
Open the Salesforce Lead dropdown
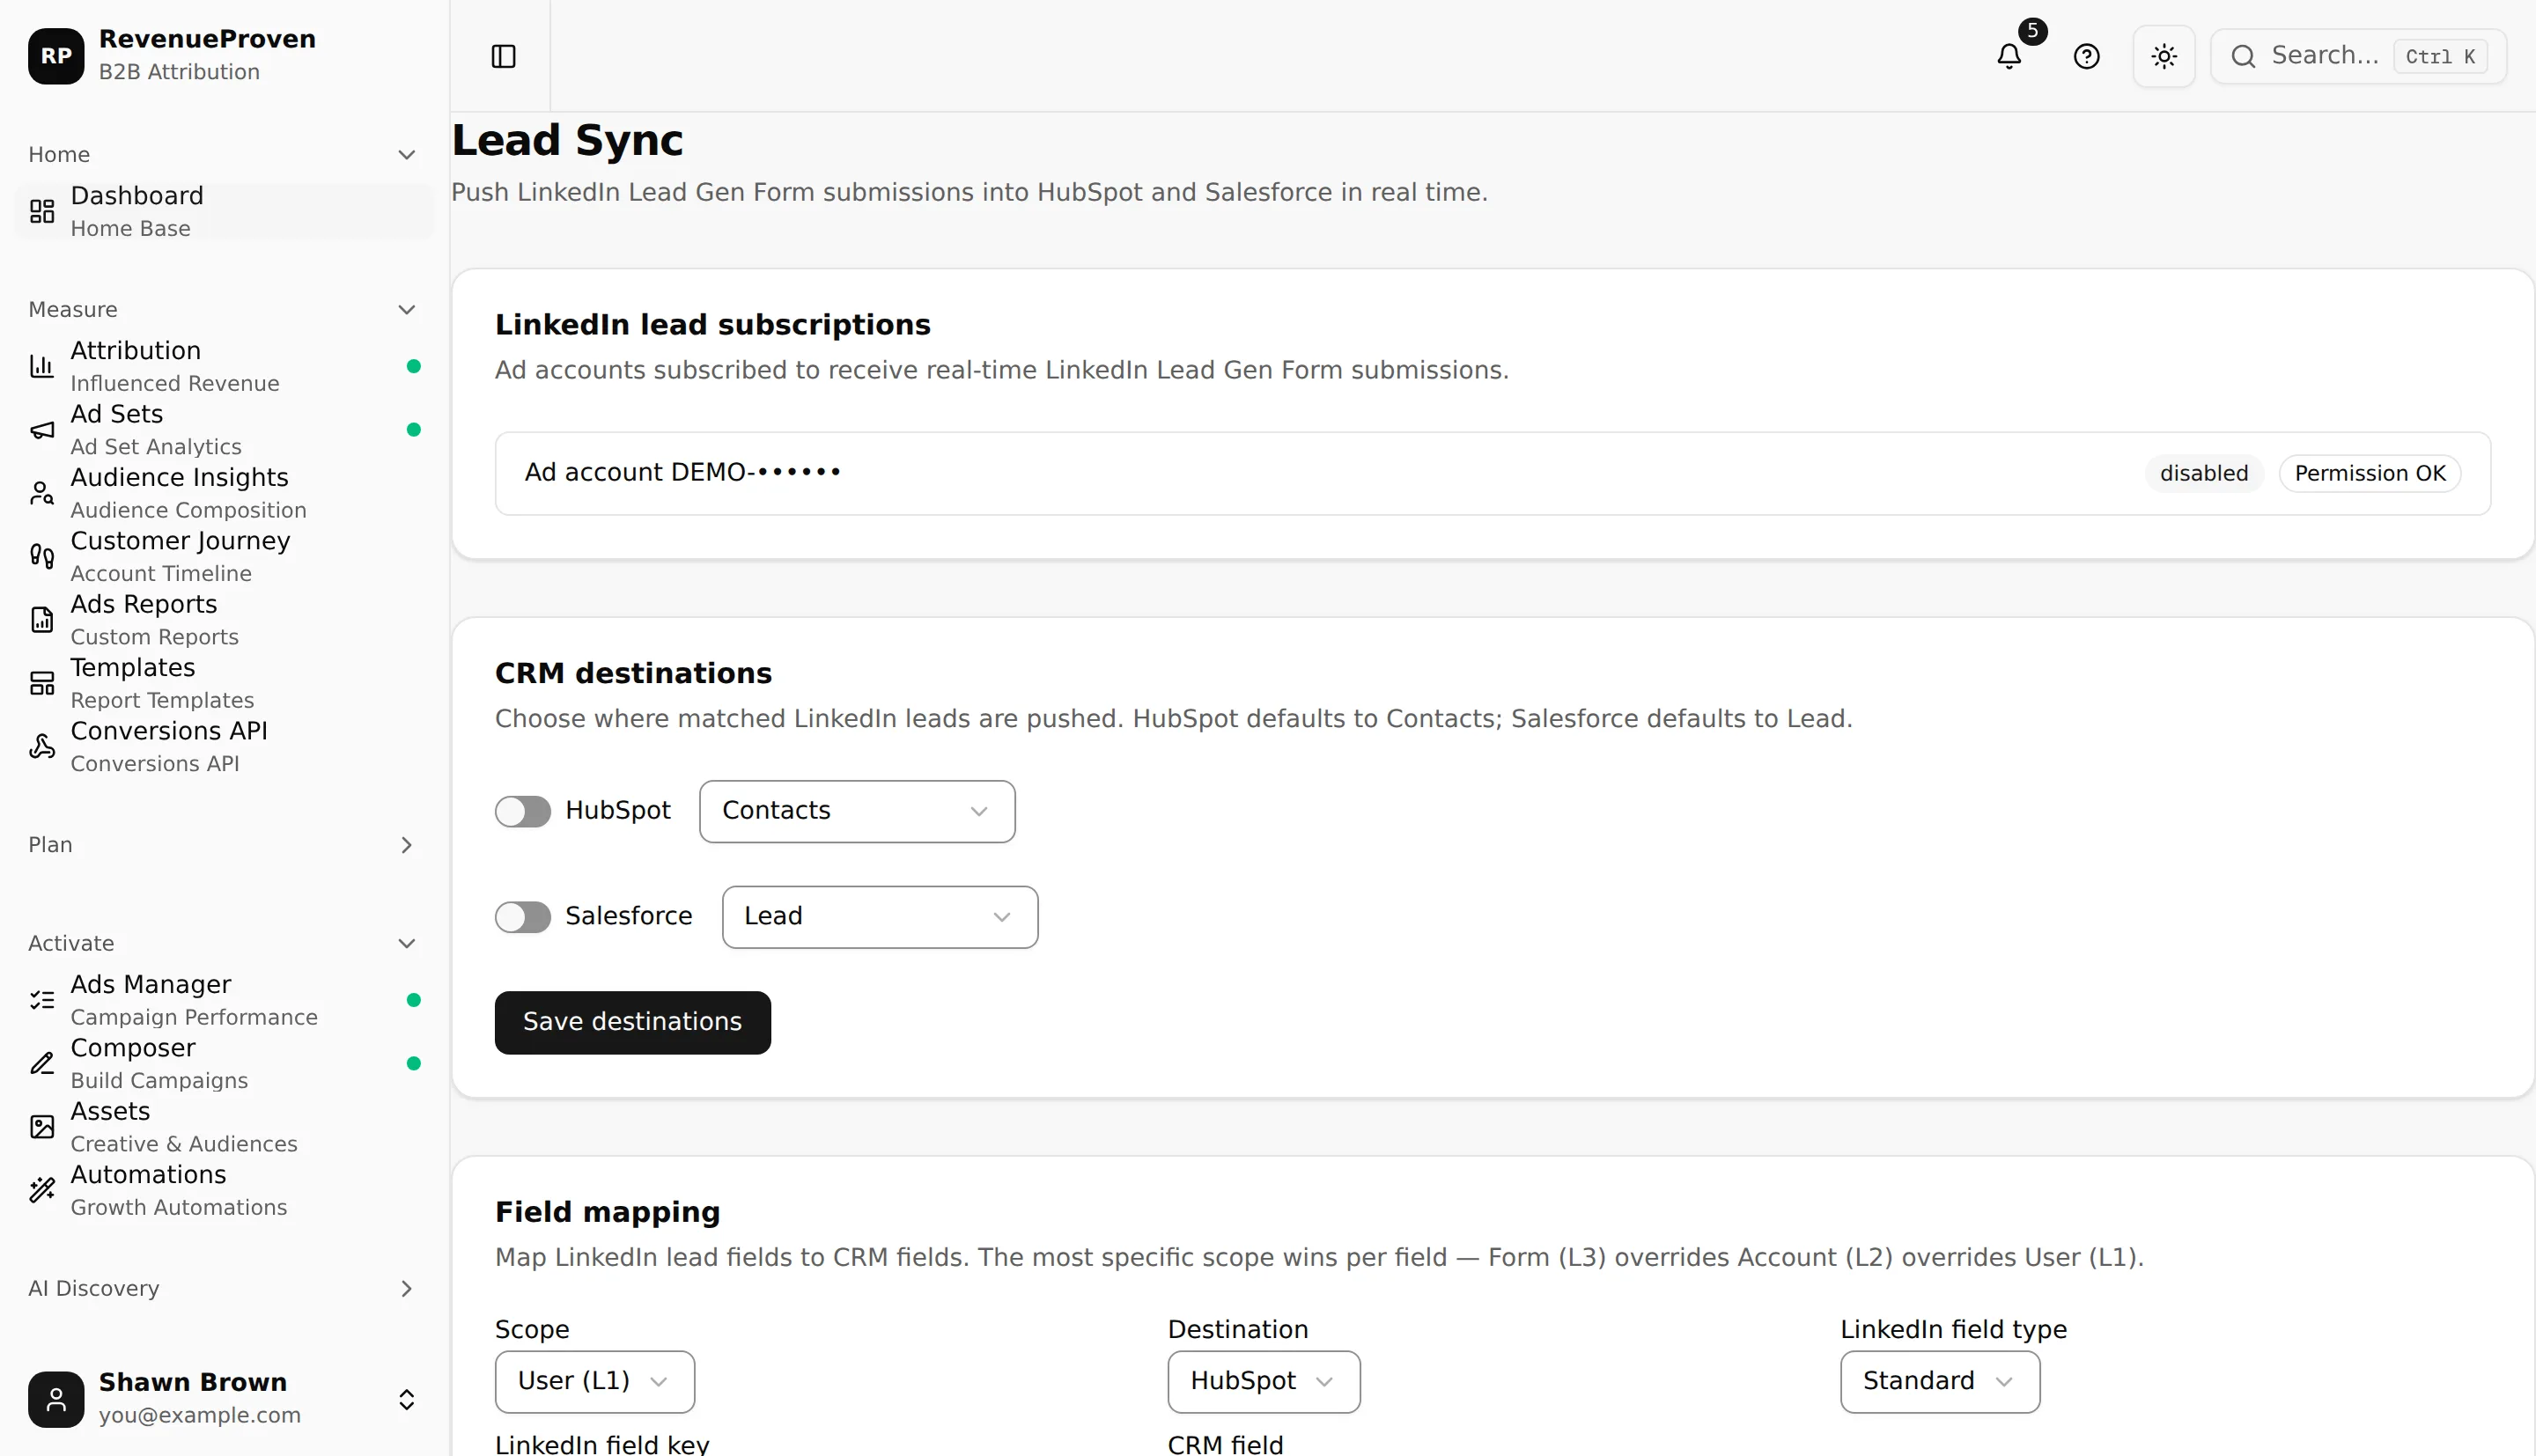pos(880,917)
